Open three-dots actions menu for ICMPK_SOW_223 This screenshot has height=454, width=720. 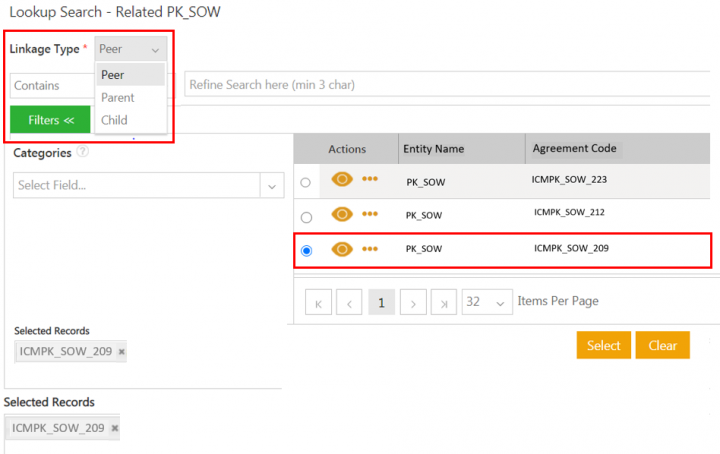tap(370, 180)
